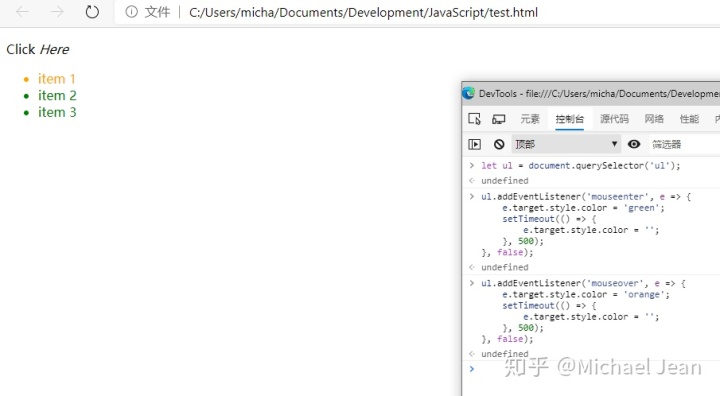Clear the console with the ban icon
The height and width of the screenshot is (396, 720).
tap(499, 144)
